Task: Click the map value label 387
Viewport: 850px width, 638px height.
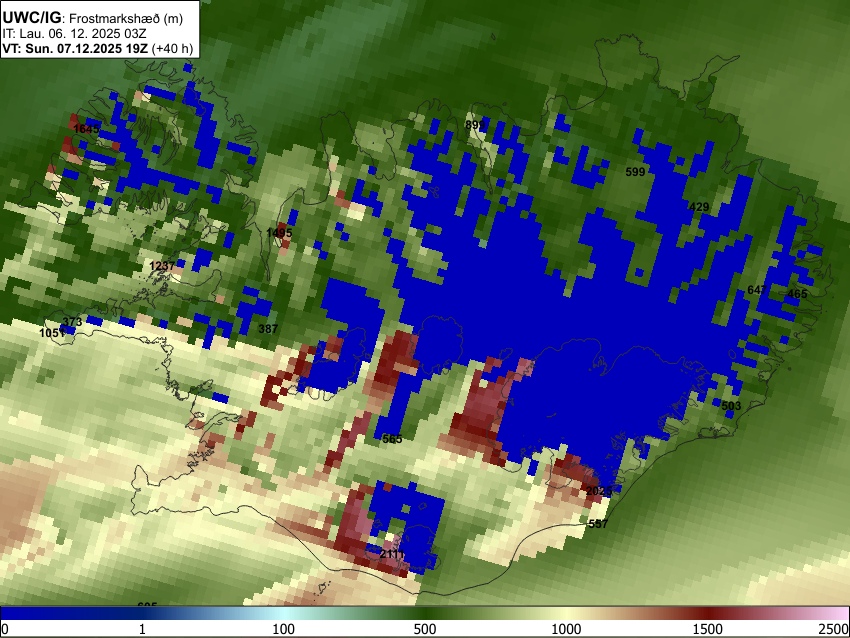Action: pos(268,329)
